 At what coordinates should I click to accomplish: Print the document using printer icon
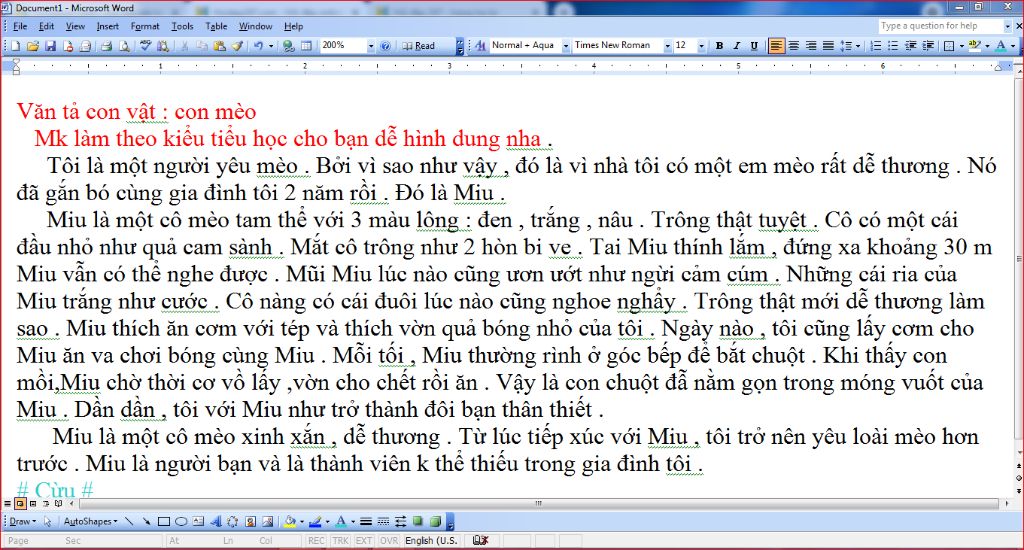(x=106, y=46)
